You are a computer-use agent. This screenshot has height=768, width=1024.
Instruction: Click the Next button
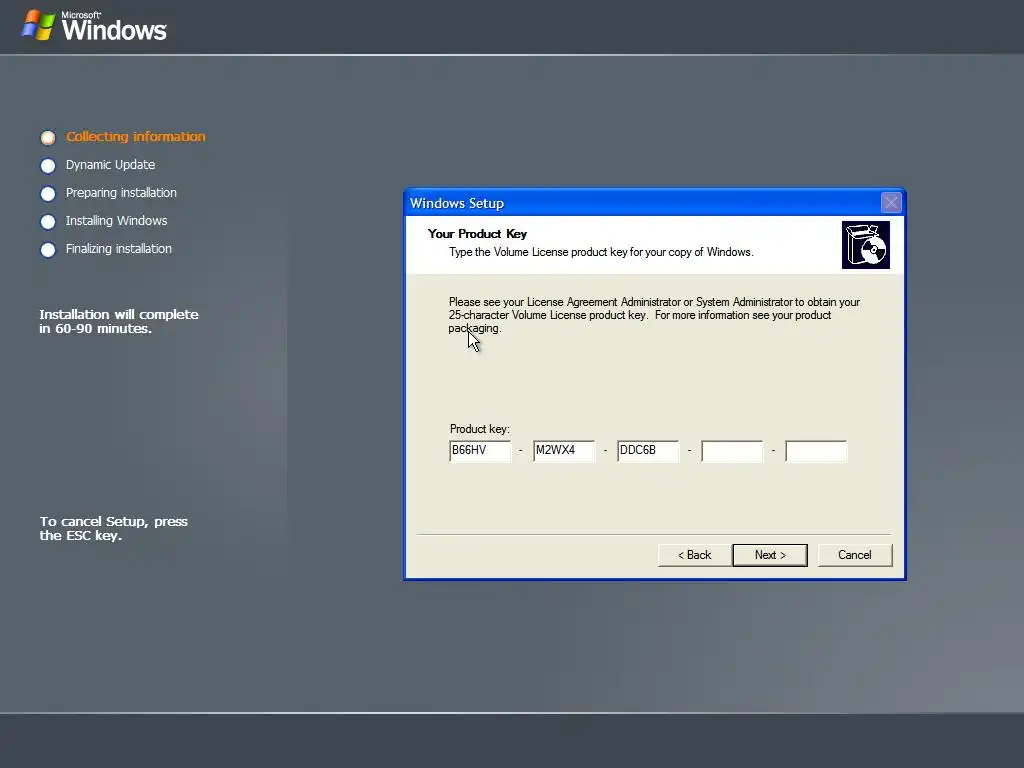click(770, 555)
